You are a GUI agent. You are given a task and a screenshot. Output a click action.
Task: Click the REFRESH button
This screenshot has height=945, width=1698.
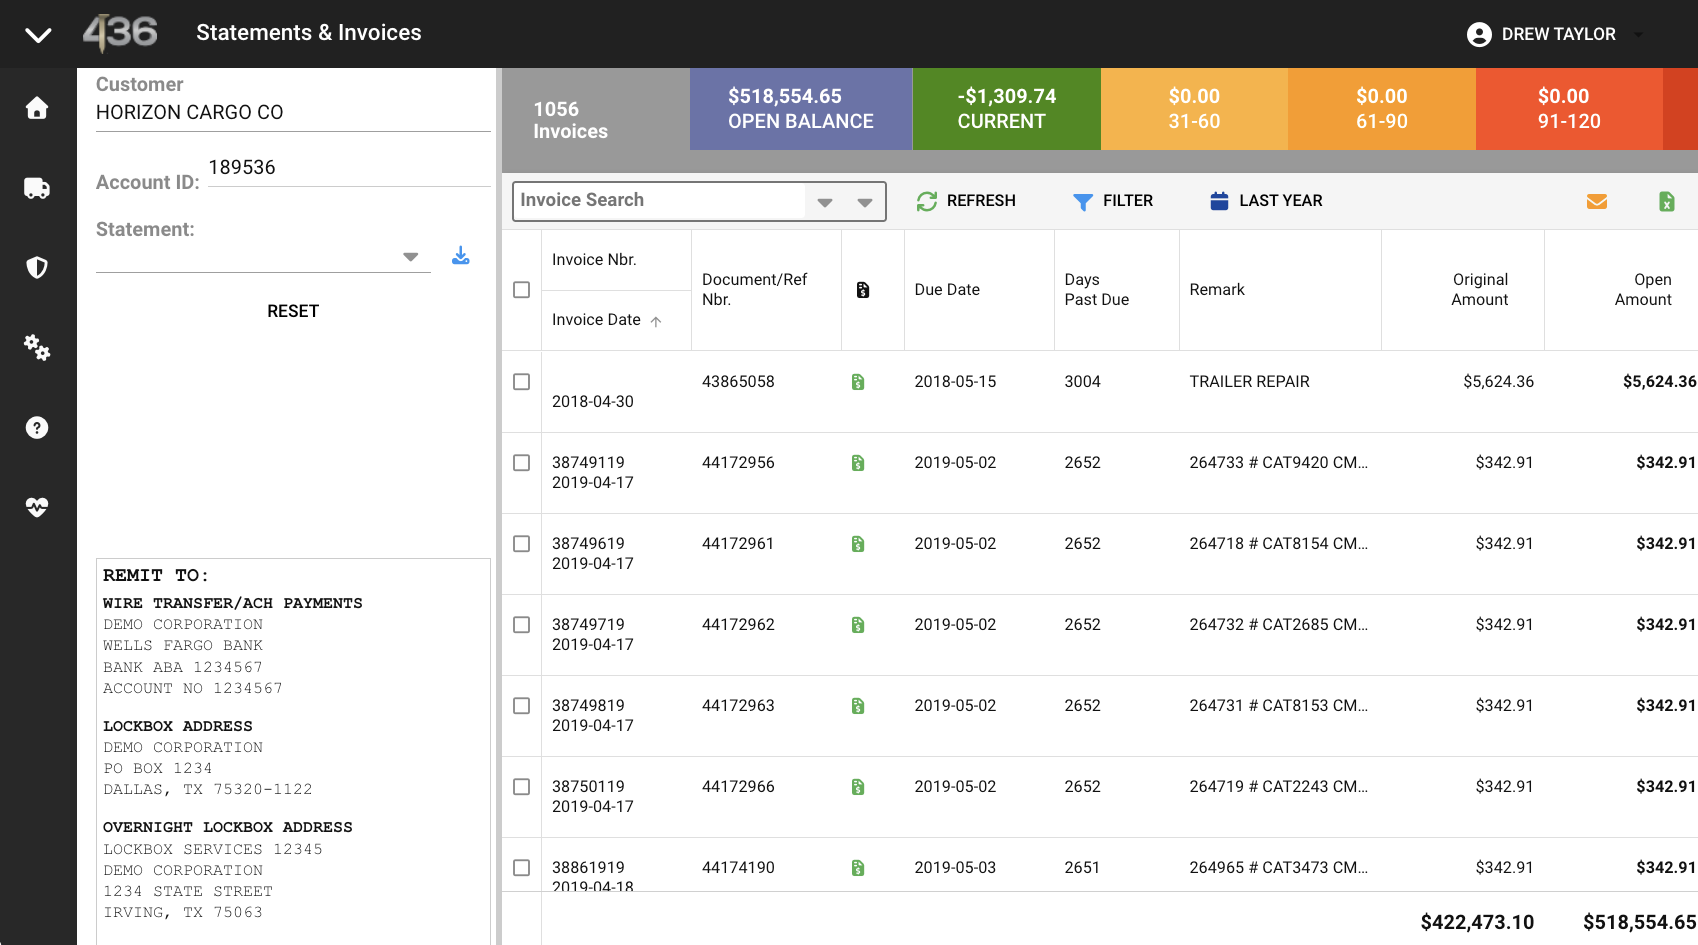click(x=966, y=201)
